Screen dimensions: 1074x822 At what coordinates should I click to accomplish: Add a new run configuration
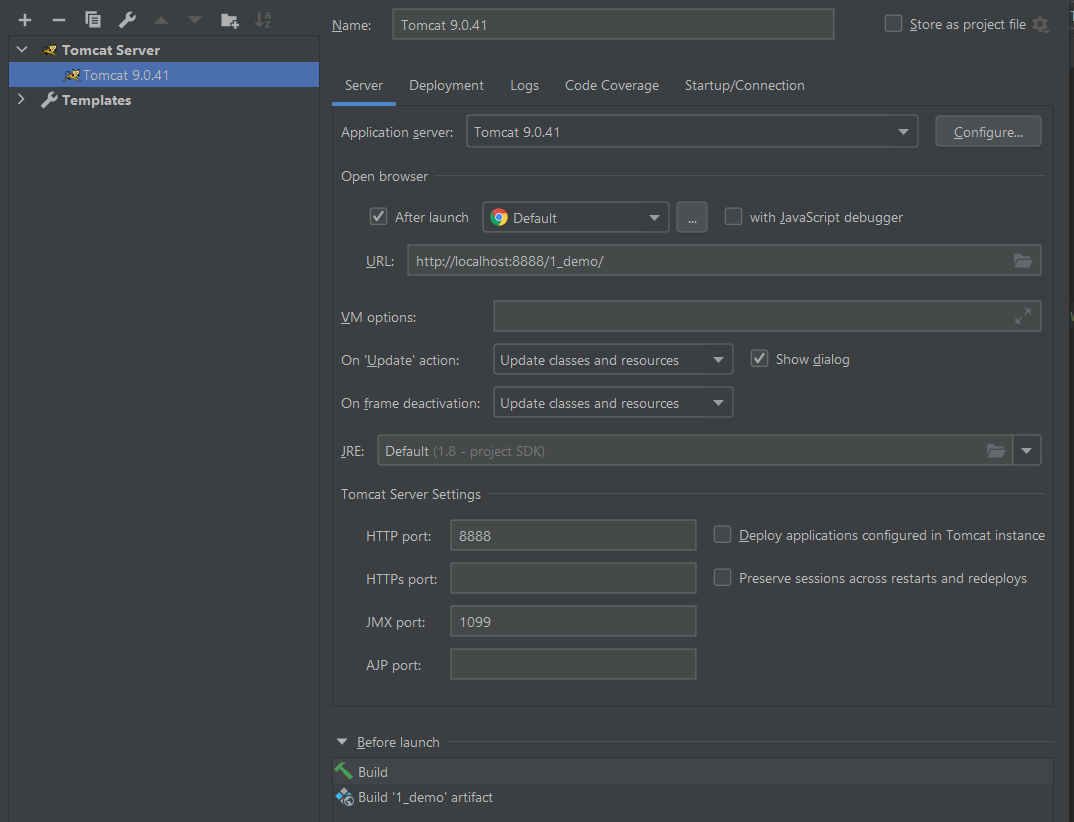tap(24, 19)
